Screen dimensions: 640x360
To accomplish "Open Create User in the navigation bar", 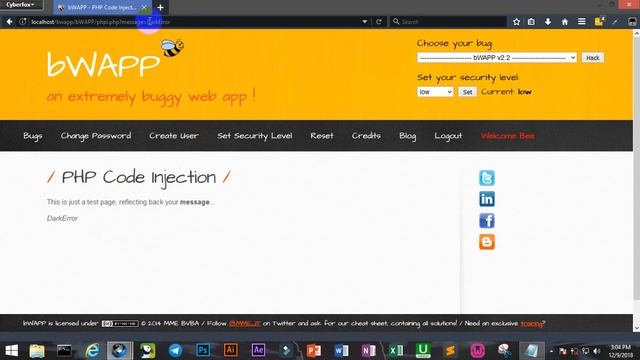I will (x=174, y=136).
